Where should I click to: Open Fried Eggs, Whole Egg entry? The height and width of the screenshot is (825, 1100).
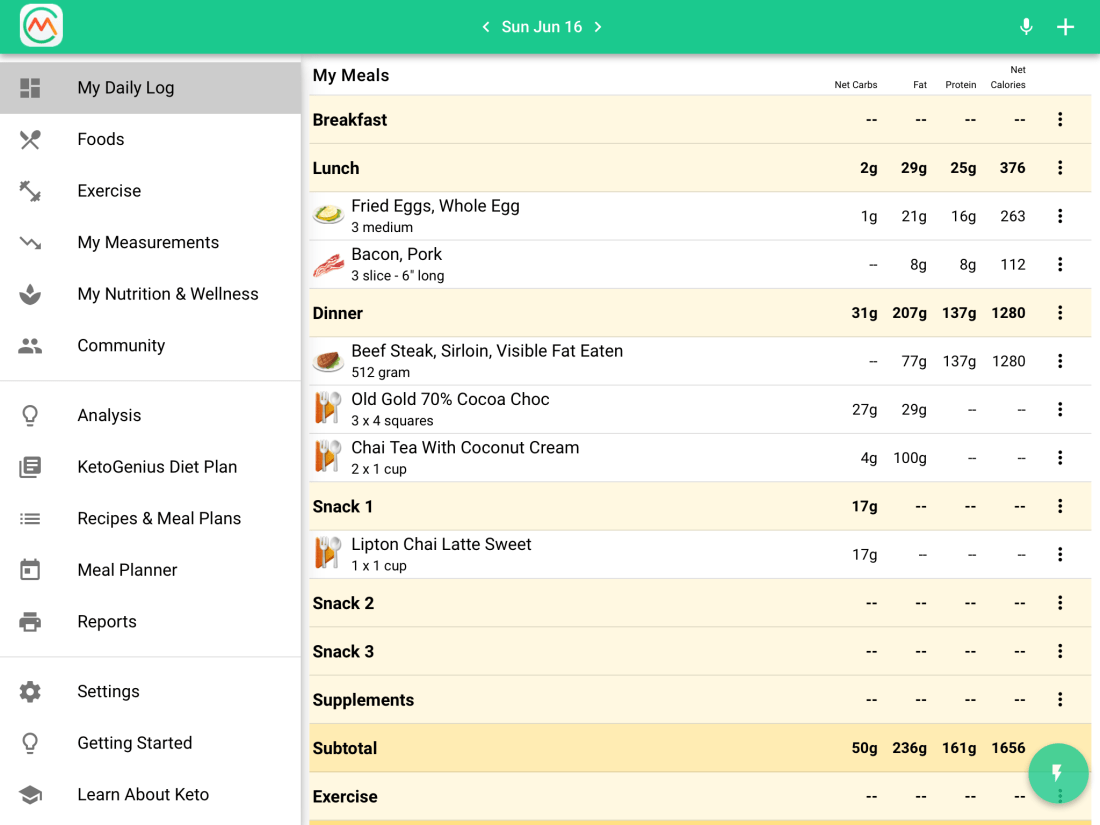(x=435, y=215)
